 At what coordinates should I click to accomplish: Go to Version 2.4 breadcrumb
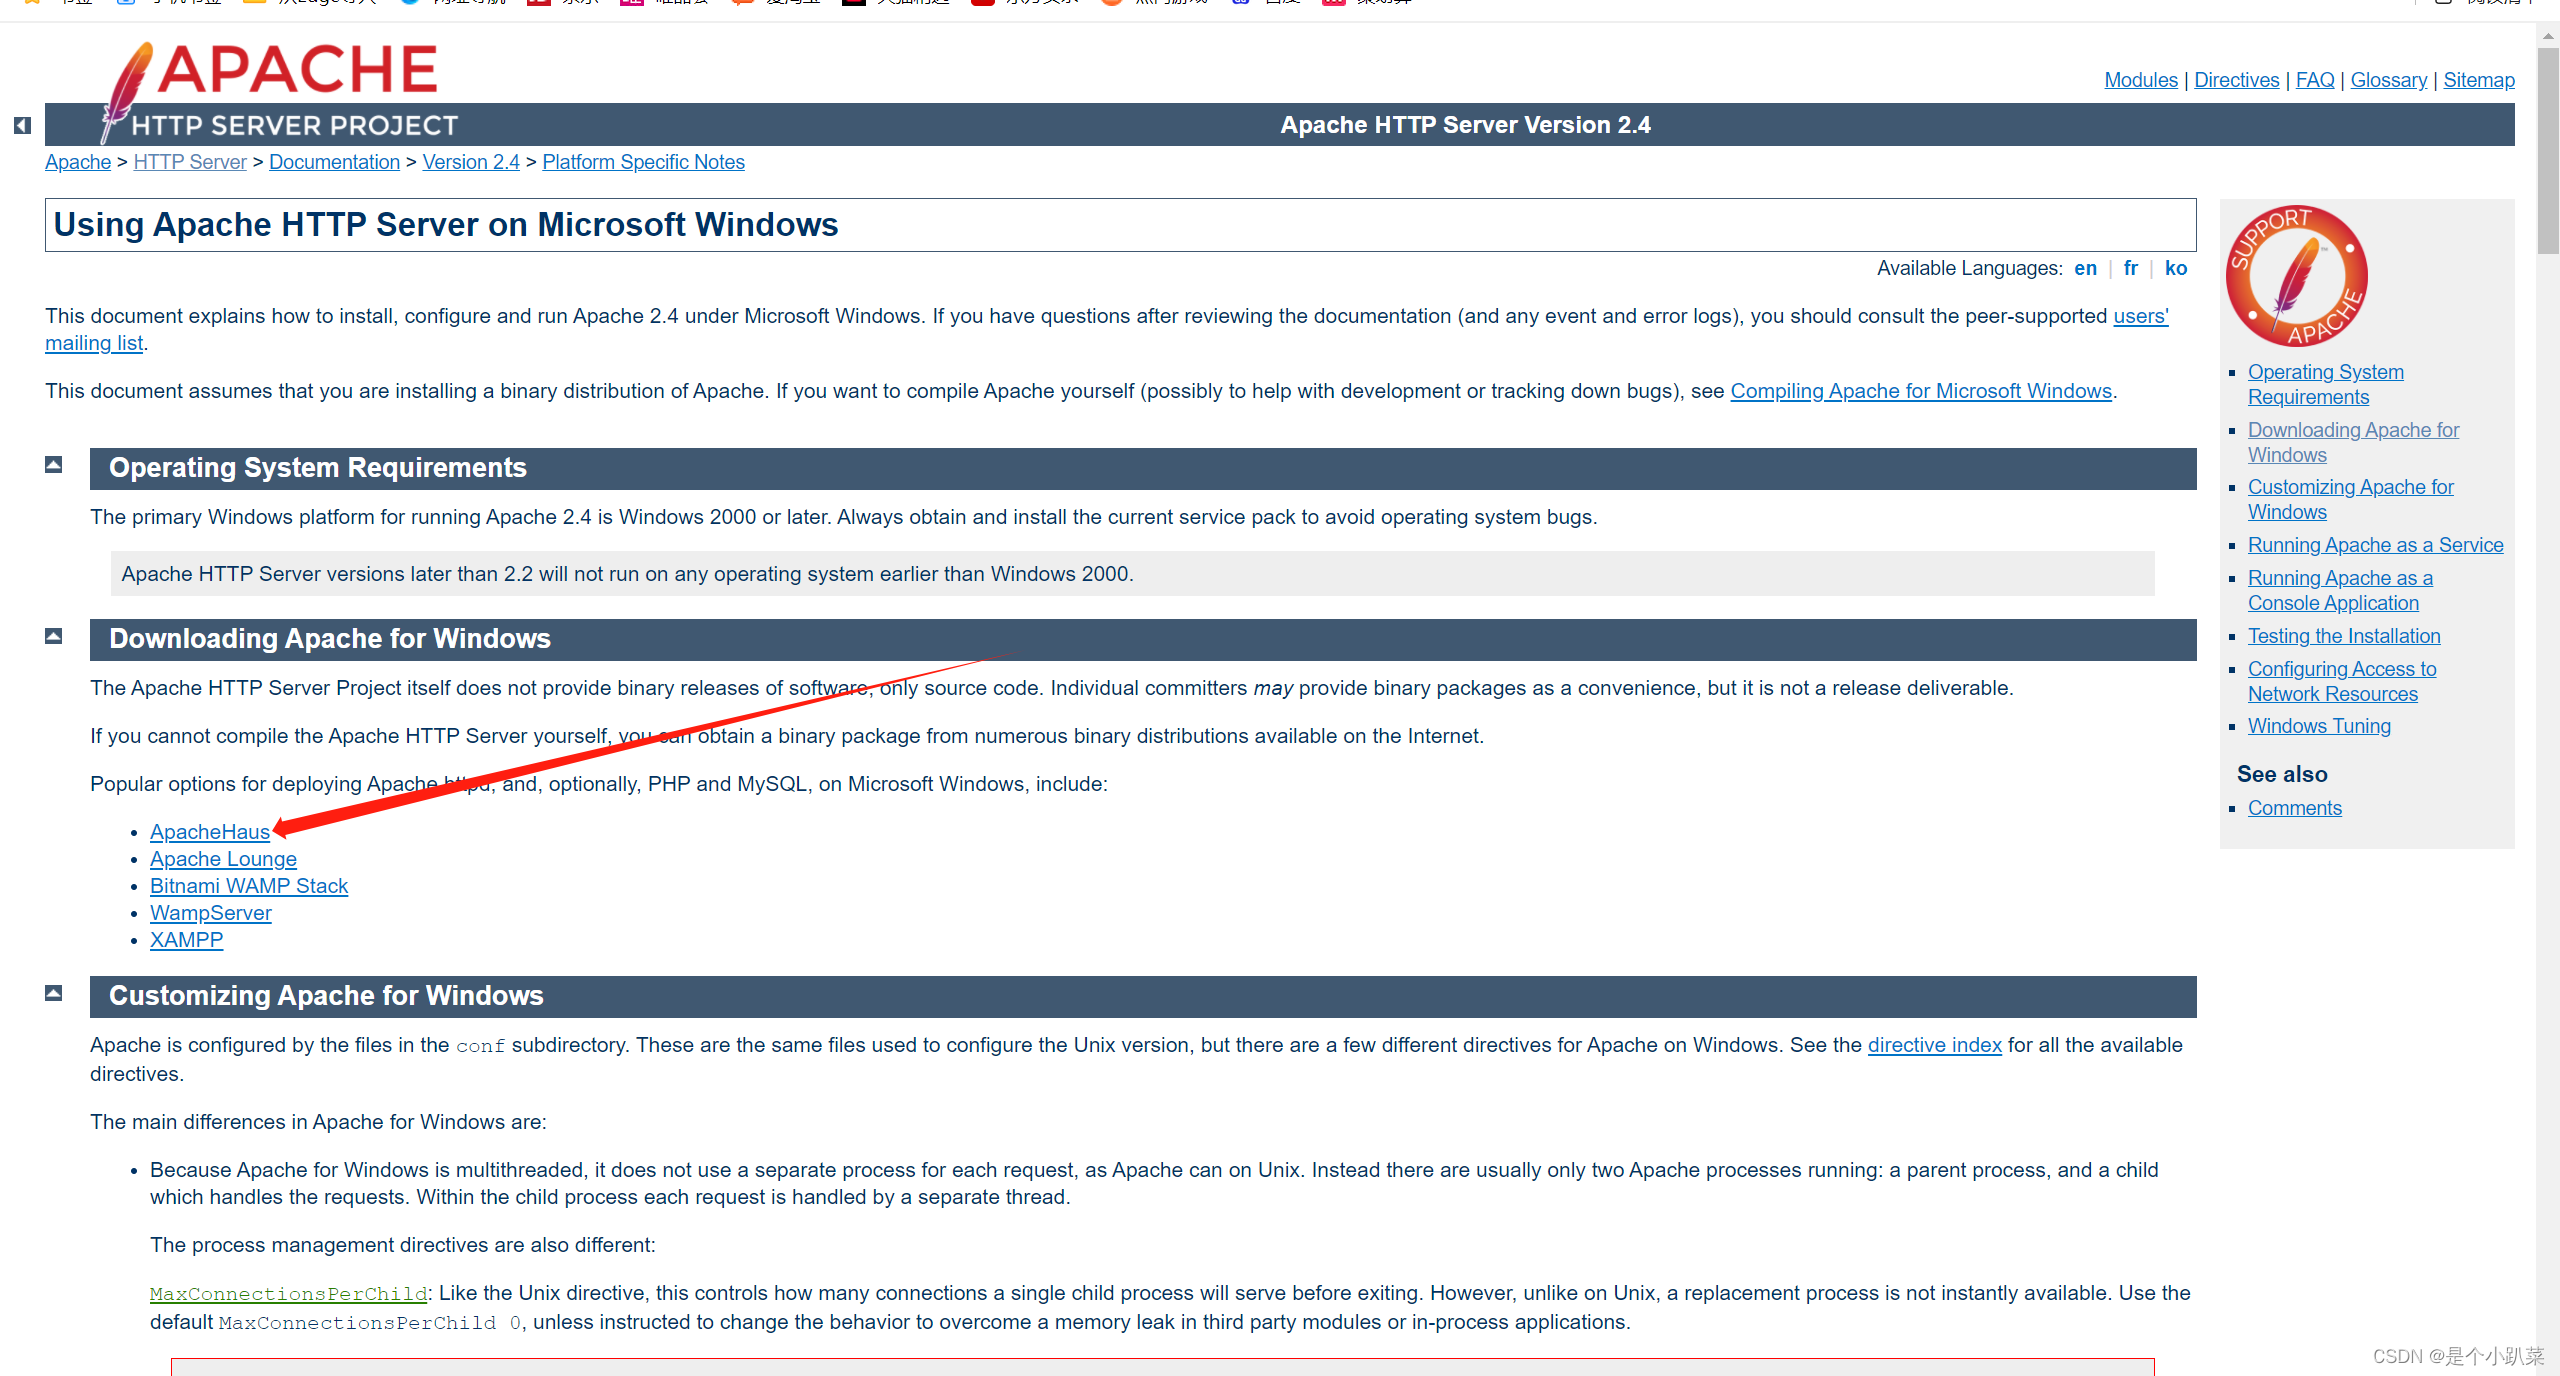point(470,162)
